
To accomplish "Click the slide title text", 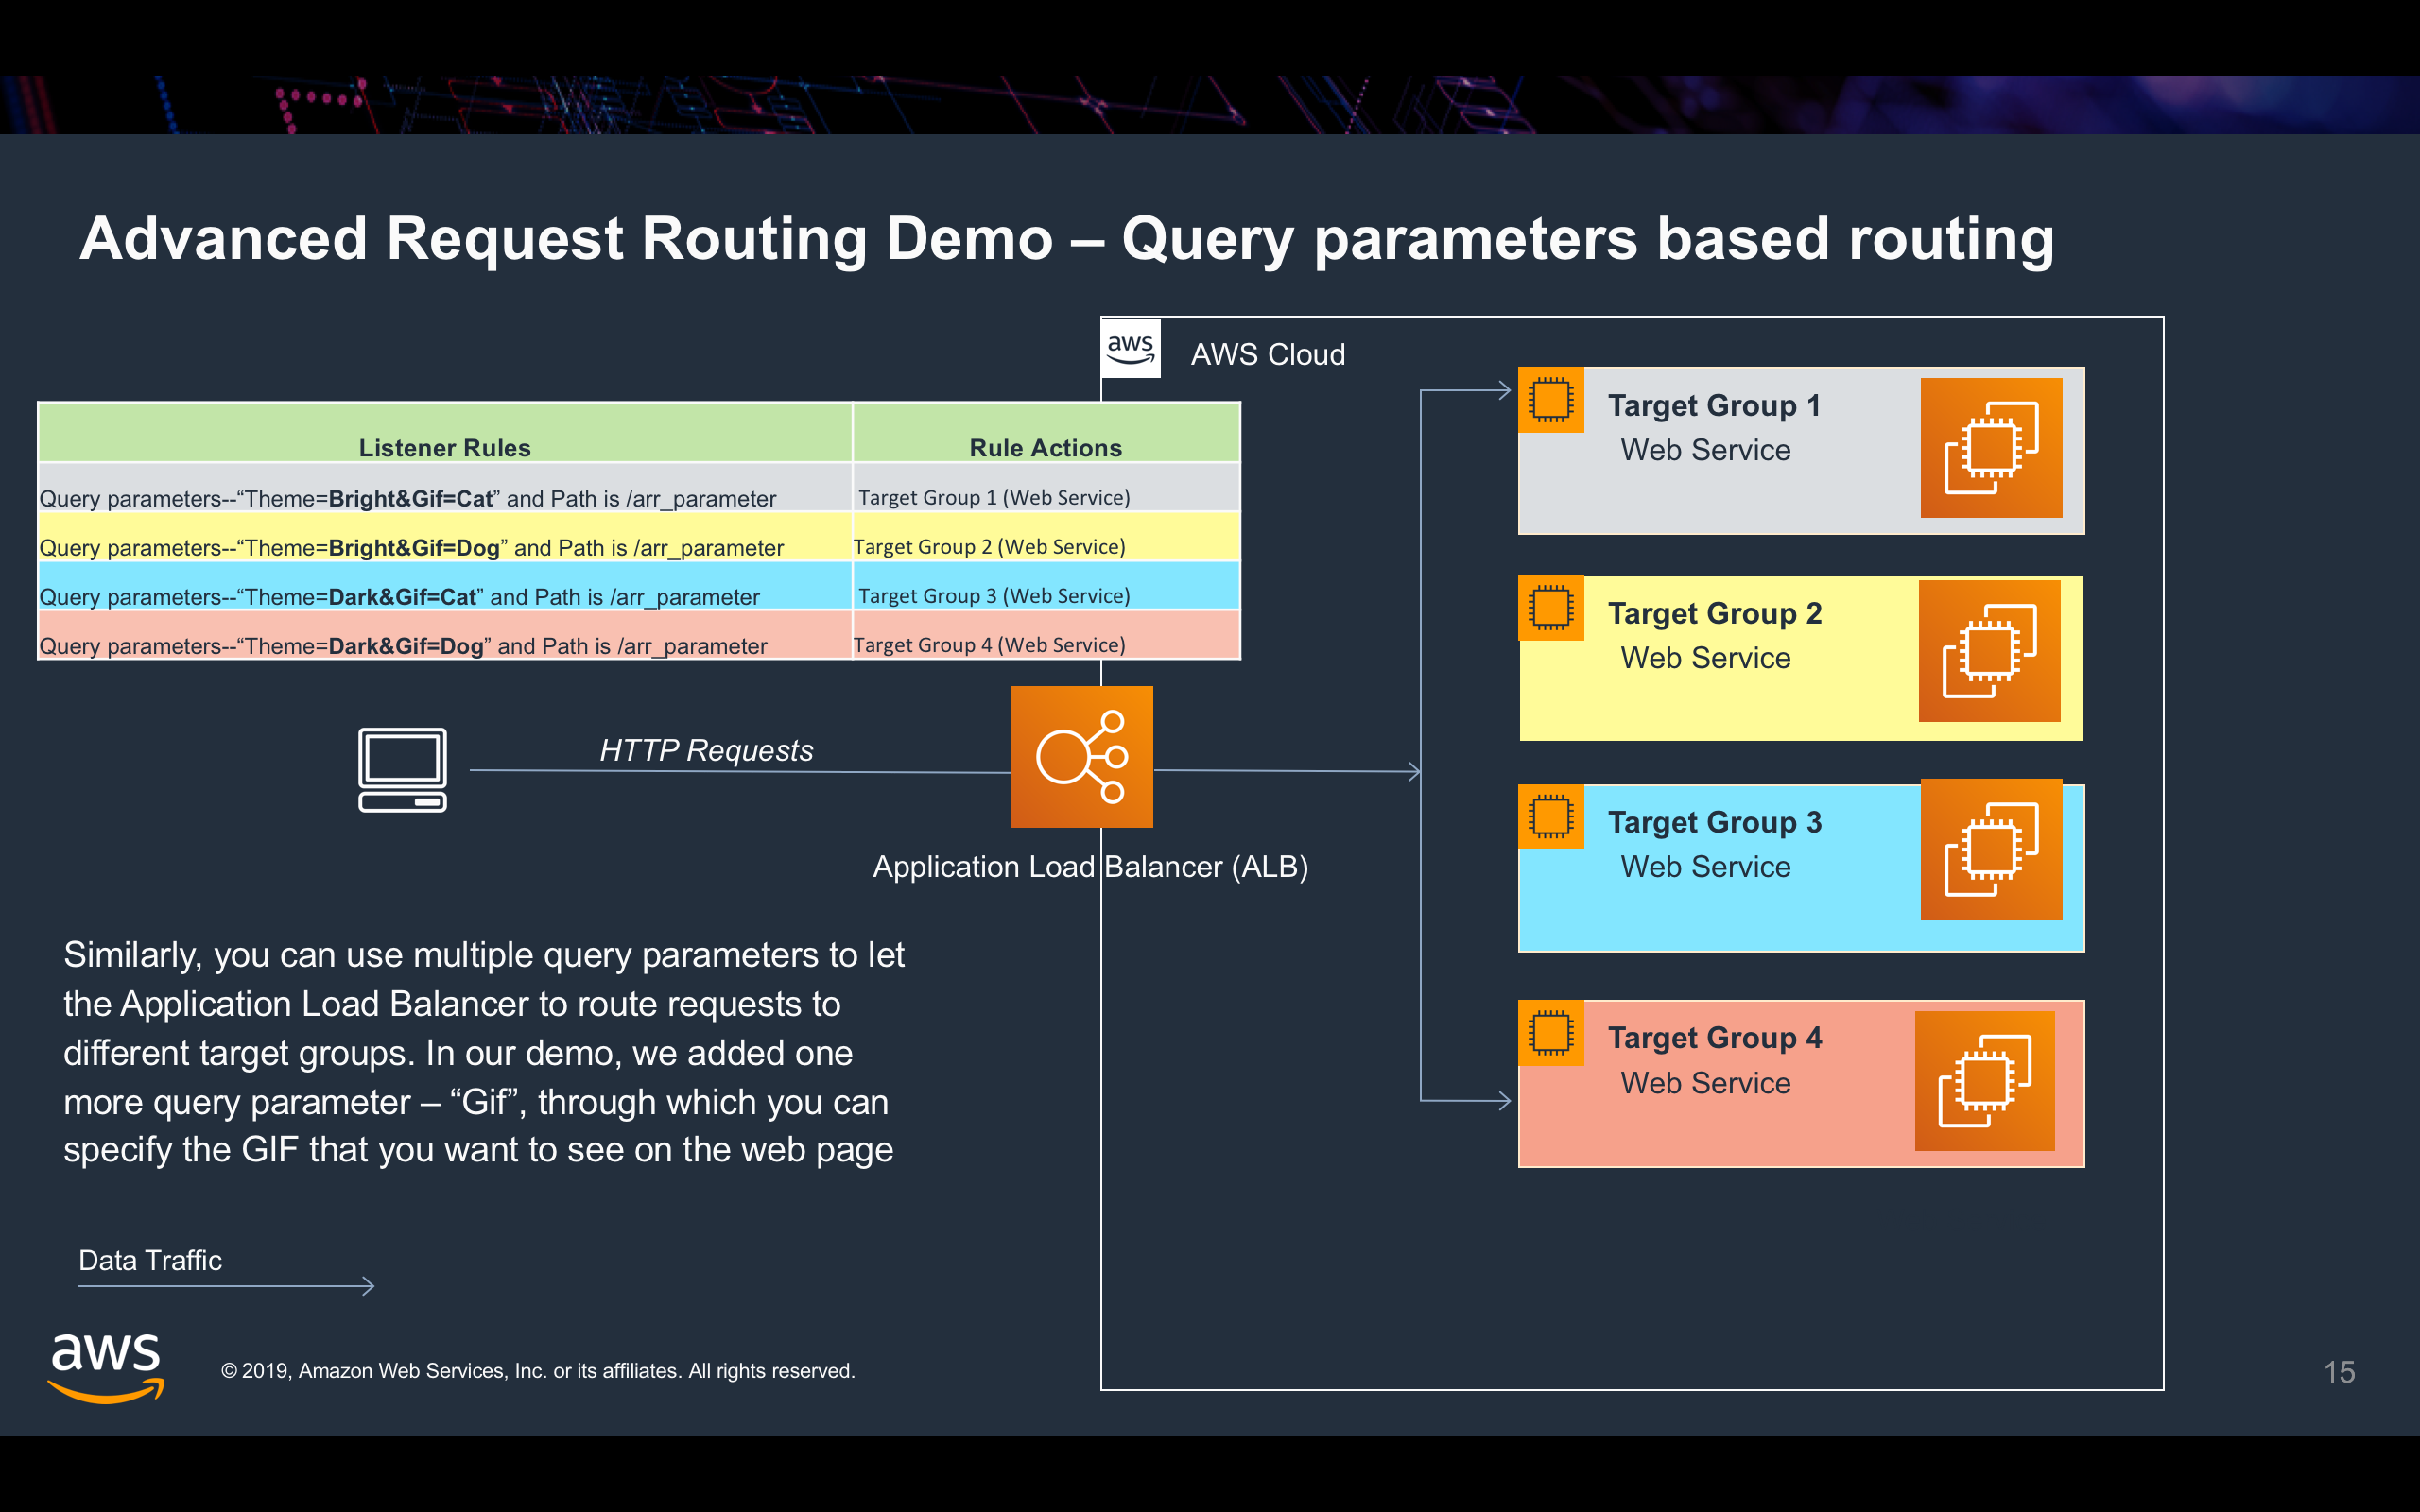I will tap(1066, 239).
